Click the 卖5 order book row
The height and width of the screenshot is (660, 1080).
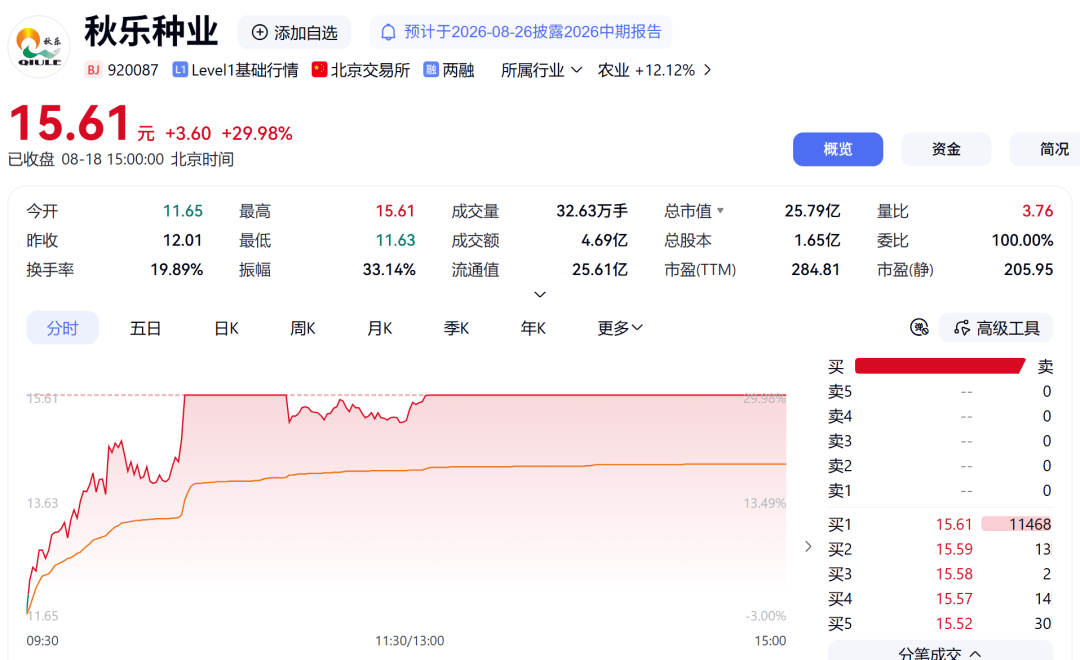940,391
